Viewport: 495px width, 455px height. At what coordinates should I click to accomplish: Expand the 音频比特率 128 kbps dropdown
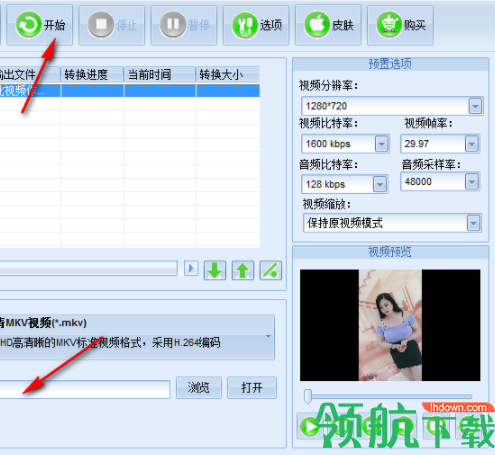pyautogui.click(x=380, y=184)
